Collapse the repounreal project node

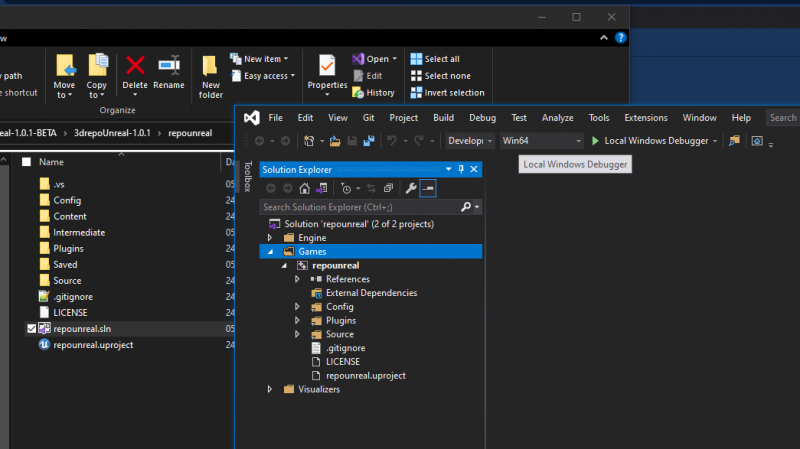point(284,265)
